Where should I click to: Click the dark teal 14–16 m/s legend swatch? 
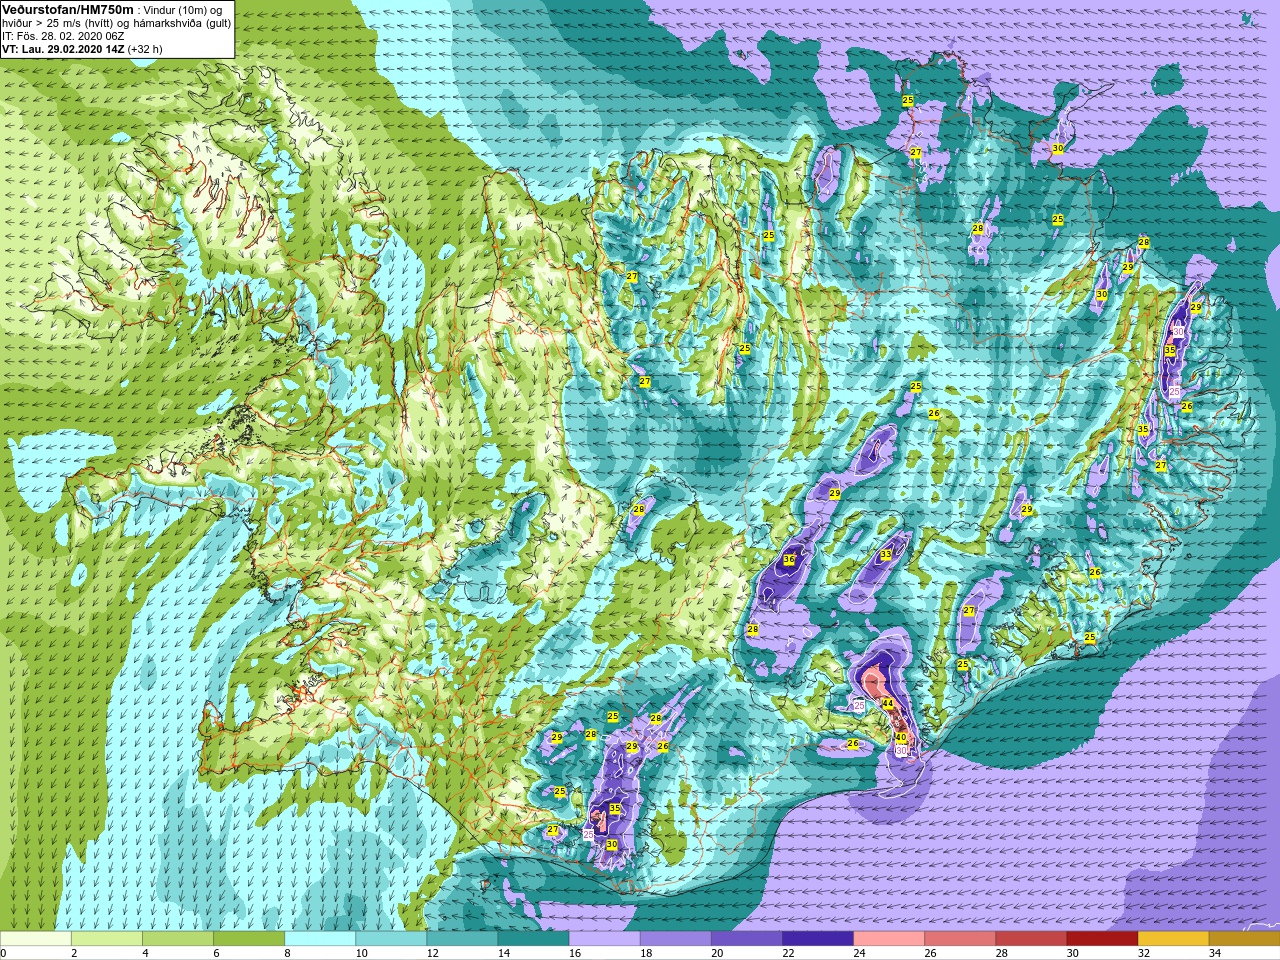tap(533, 940)
